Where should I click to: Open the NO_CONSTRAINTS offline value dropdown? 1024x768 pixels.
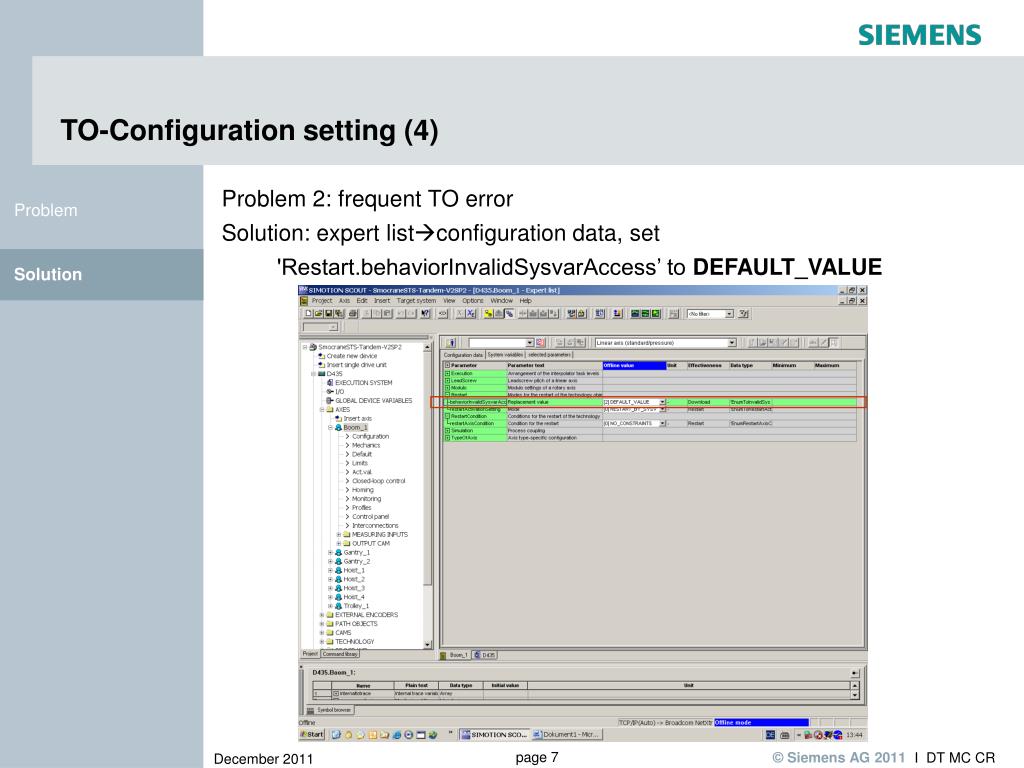(662, 424)
